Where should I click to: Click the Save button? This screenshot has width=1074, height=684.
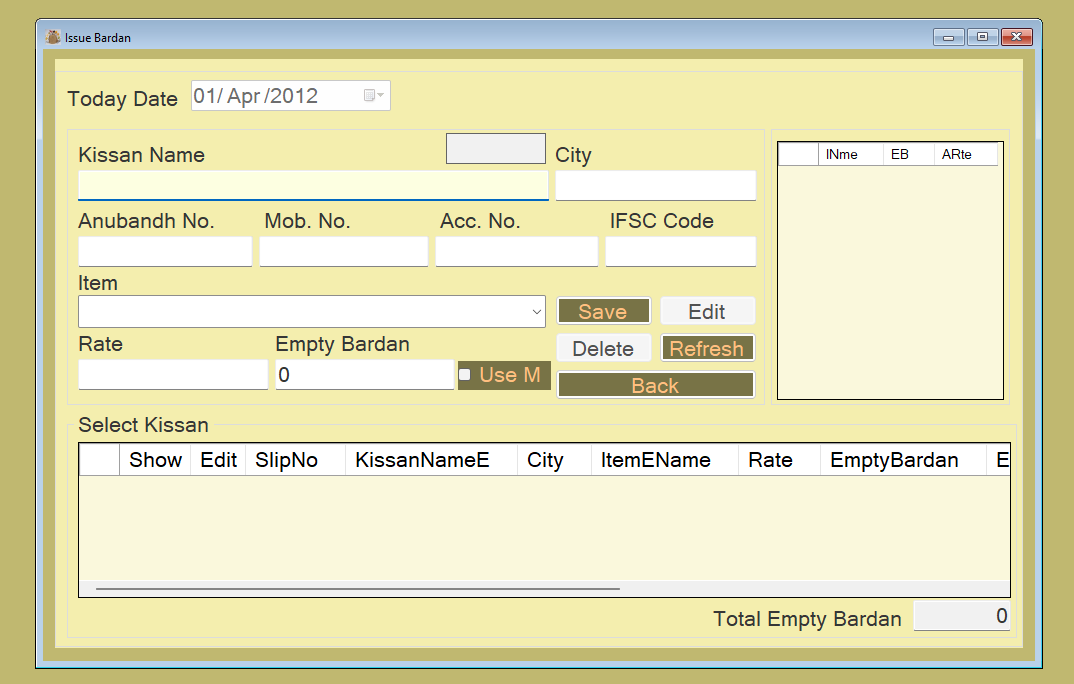pyautogui.click(x=603, y=312)
